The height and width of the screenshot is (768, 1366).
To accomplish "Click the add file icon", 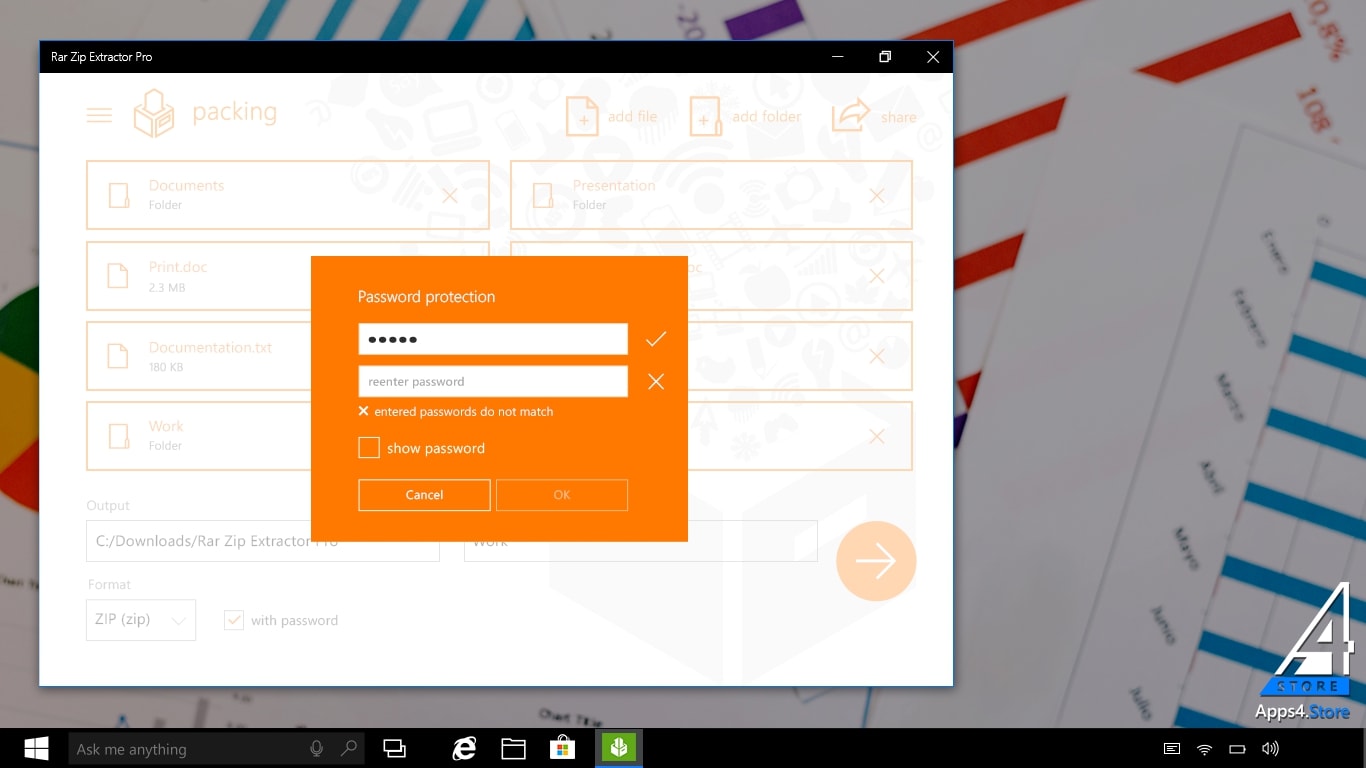I will click(582, 116).
